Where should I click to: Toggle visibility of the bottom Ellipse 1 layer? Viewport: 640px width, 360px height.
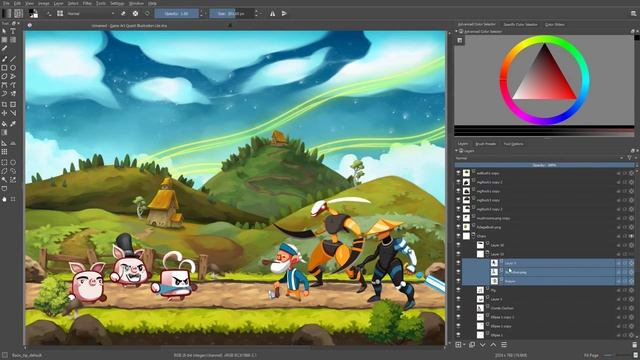pyautogui.click(x=458, y=335)
